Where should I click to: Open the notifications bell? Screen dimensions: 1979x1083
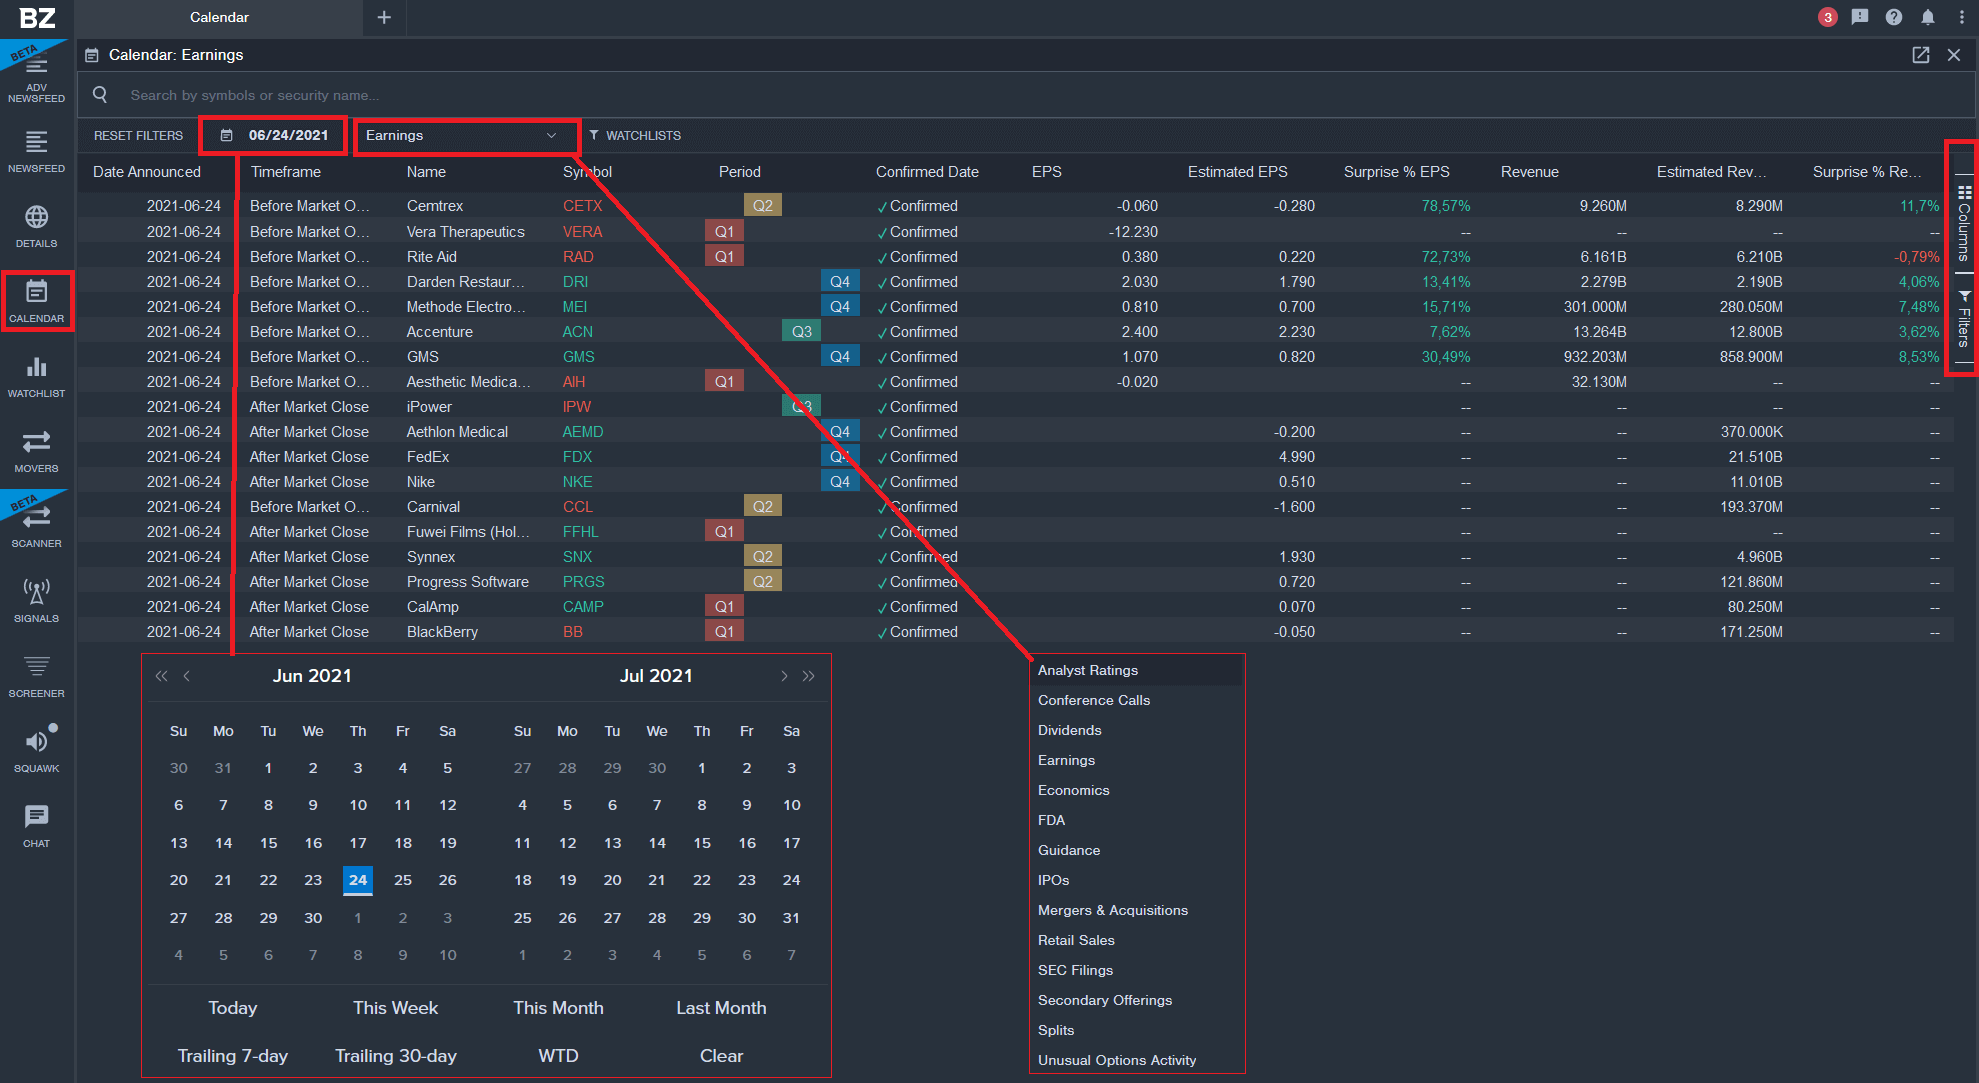point(1928,17)
